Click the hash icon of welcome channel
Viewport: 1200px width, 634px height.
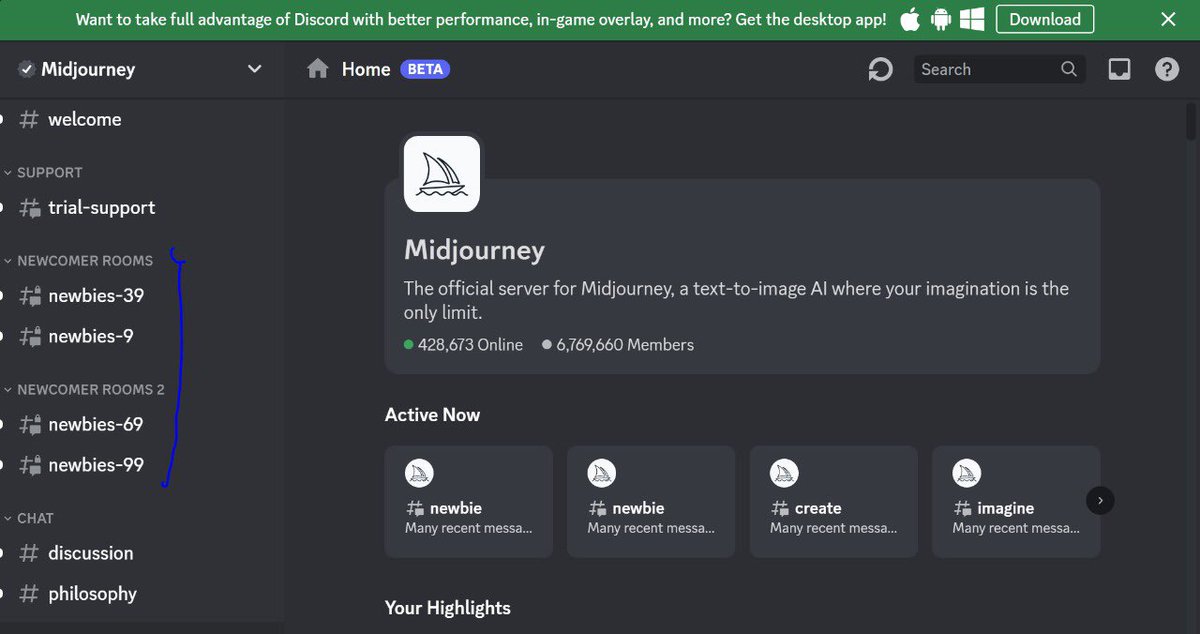(30, 119)
